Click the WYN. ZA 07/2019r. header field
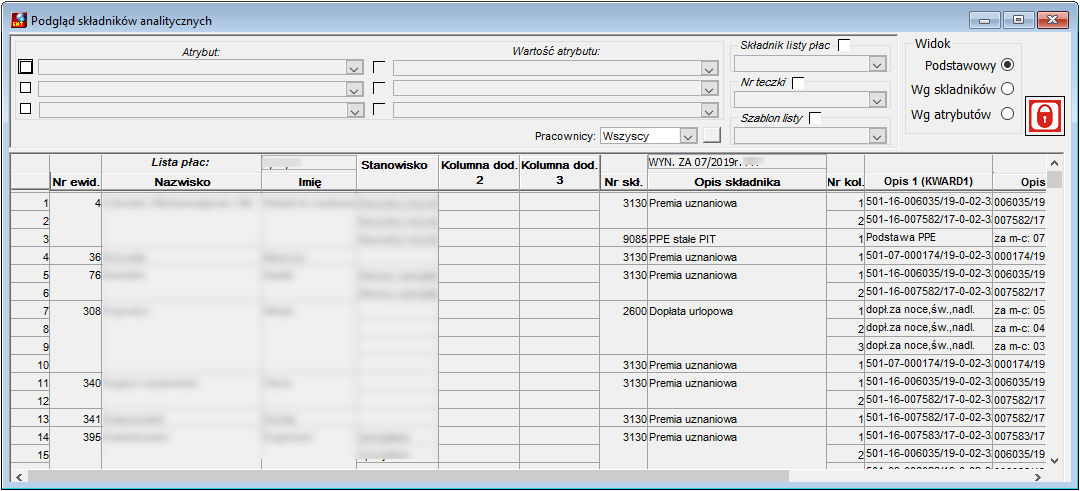 (x=736, y=163)
